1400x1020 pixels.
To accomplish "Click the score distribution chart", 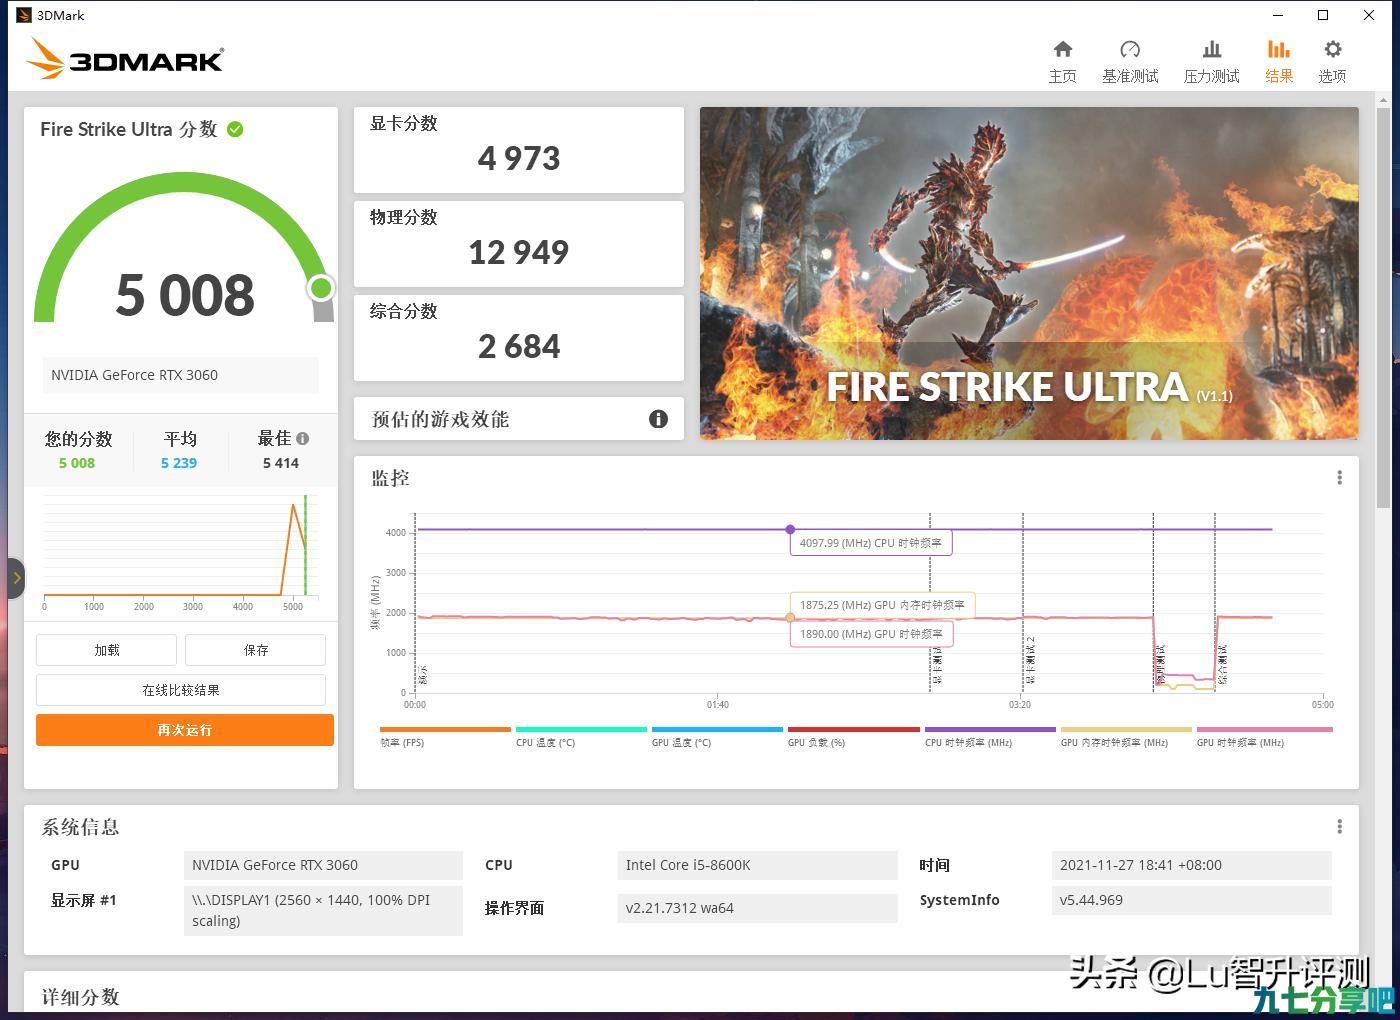I will [181, 550].
